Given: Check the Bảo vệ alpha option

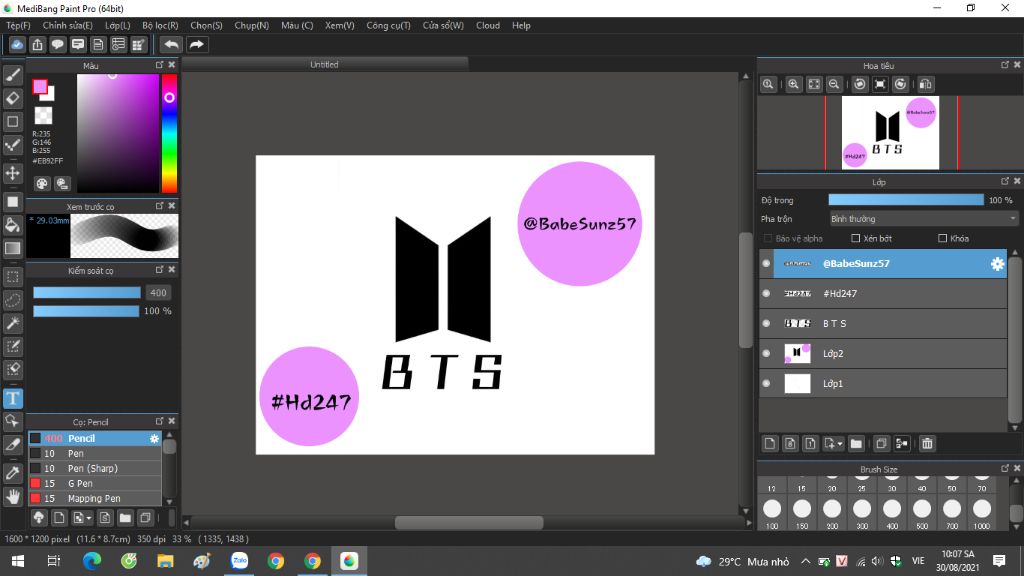Looking at the screenshot, I should [768, 238].
